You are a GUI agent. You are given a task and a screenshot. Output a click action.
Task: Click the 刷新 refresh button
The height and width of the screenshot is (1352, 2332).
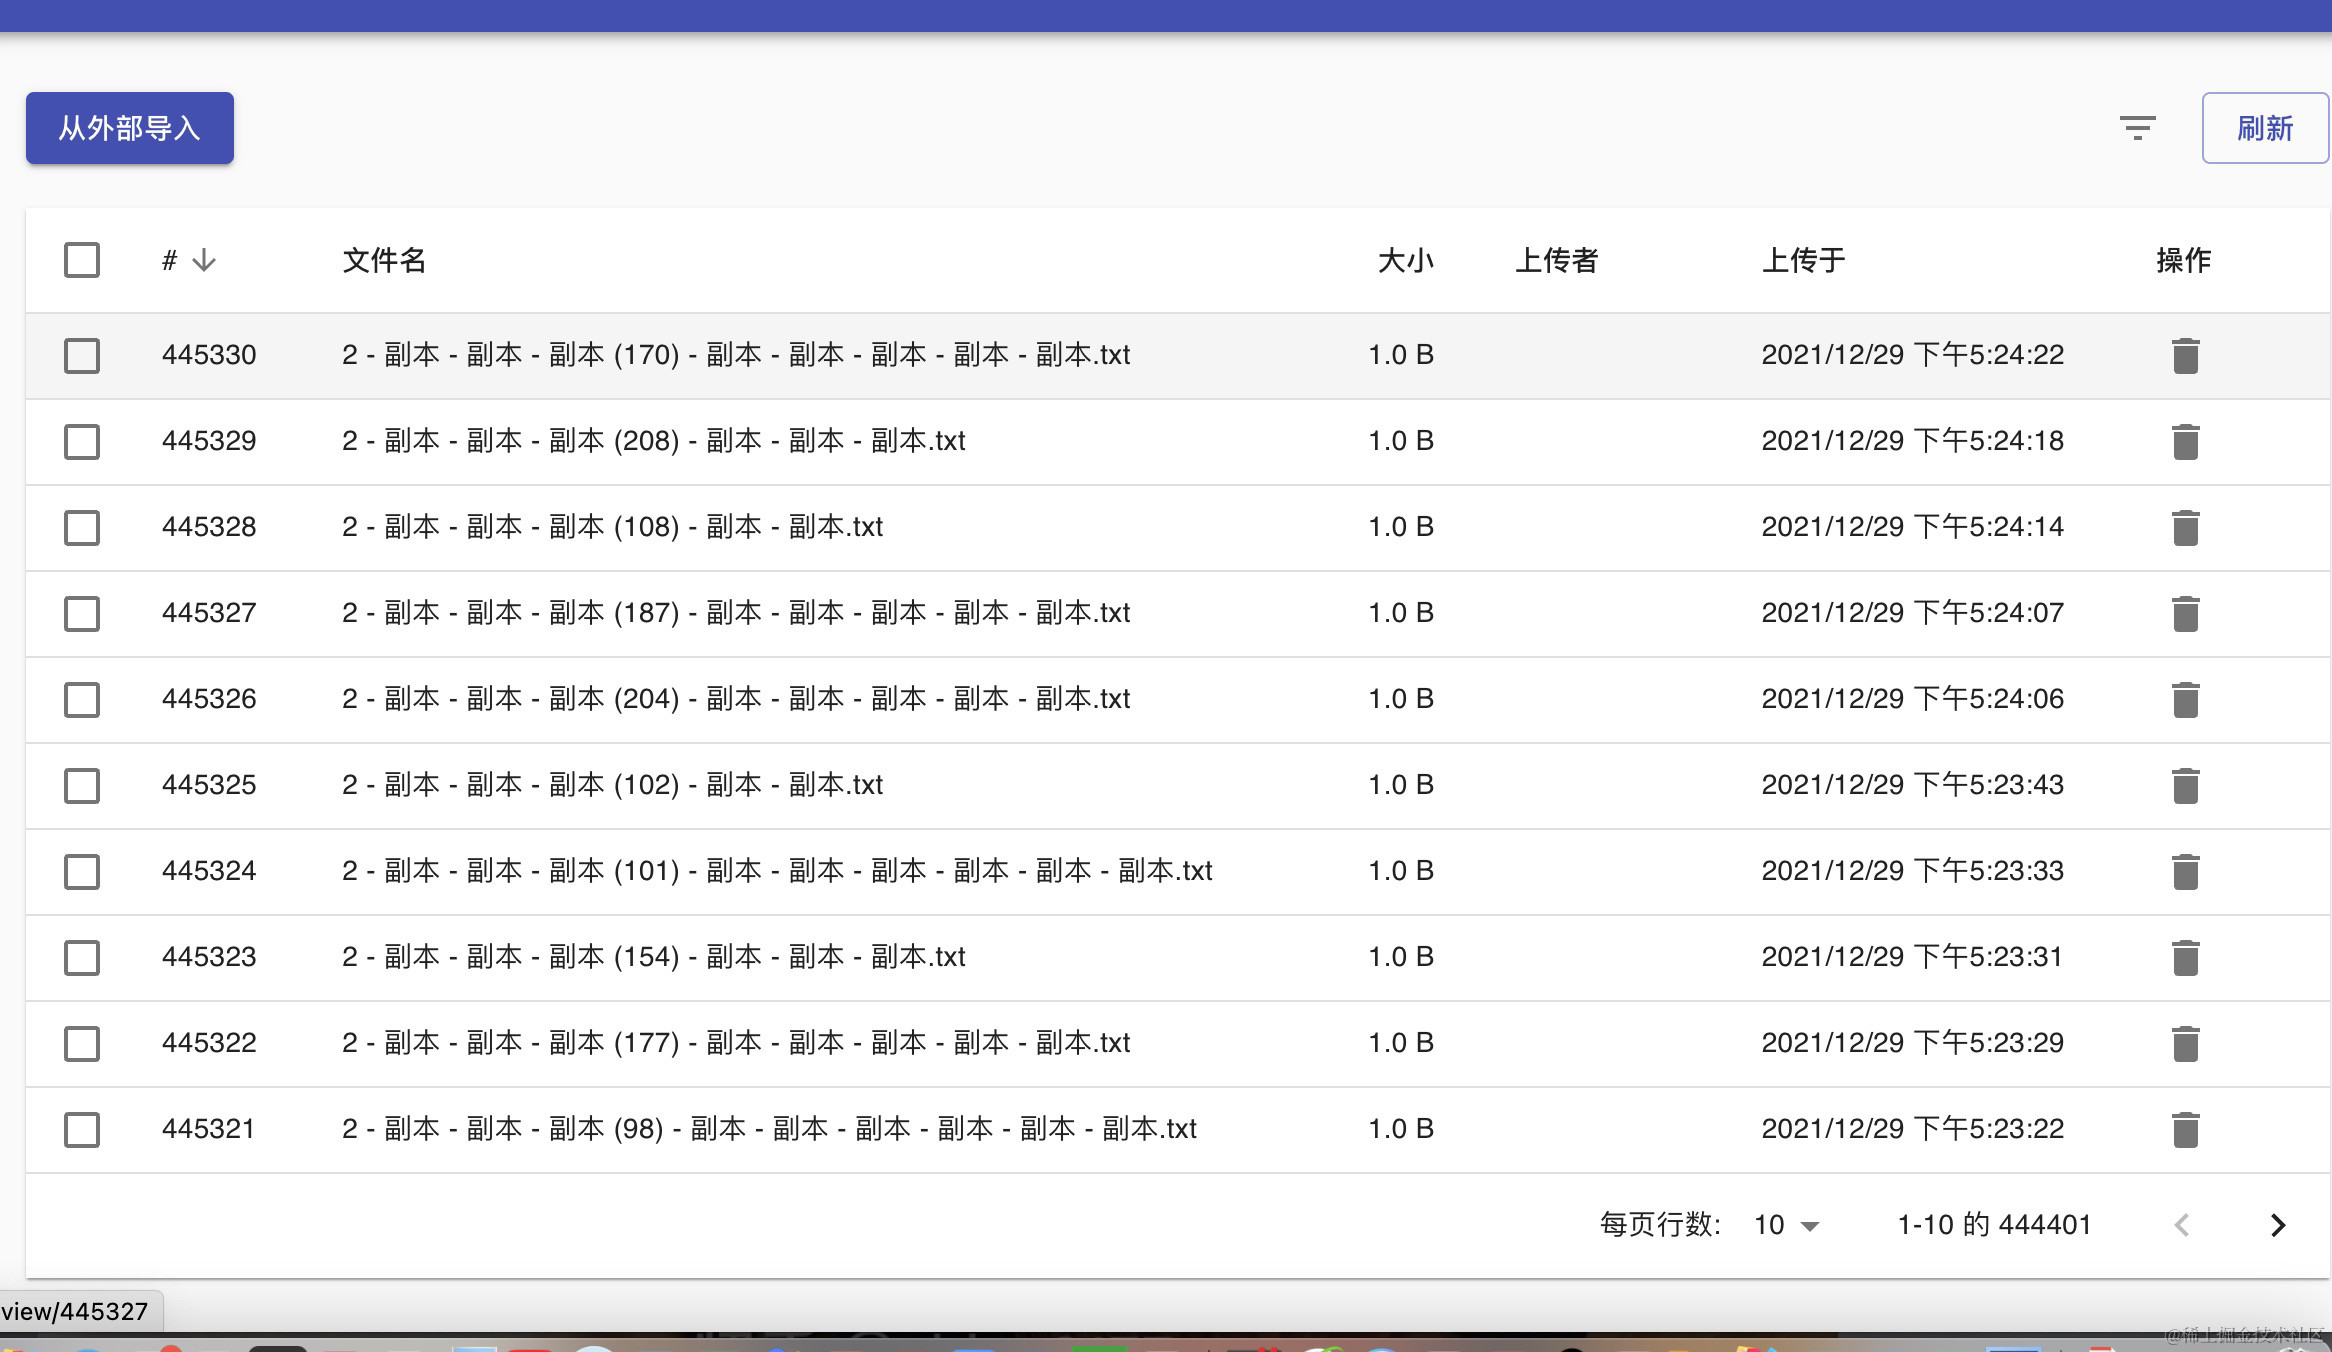(x=2265, y=128)
